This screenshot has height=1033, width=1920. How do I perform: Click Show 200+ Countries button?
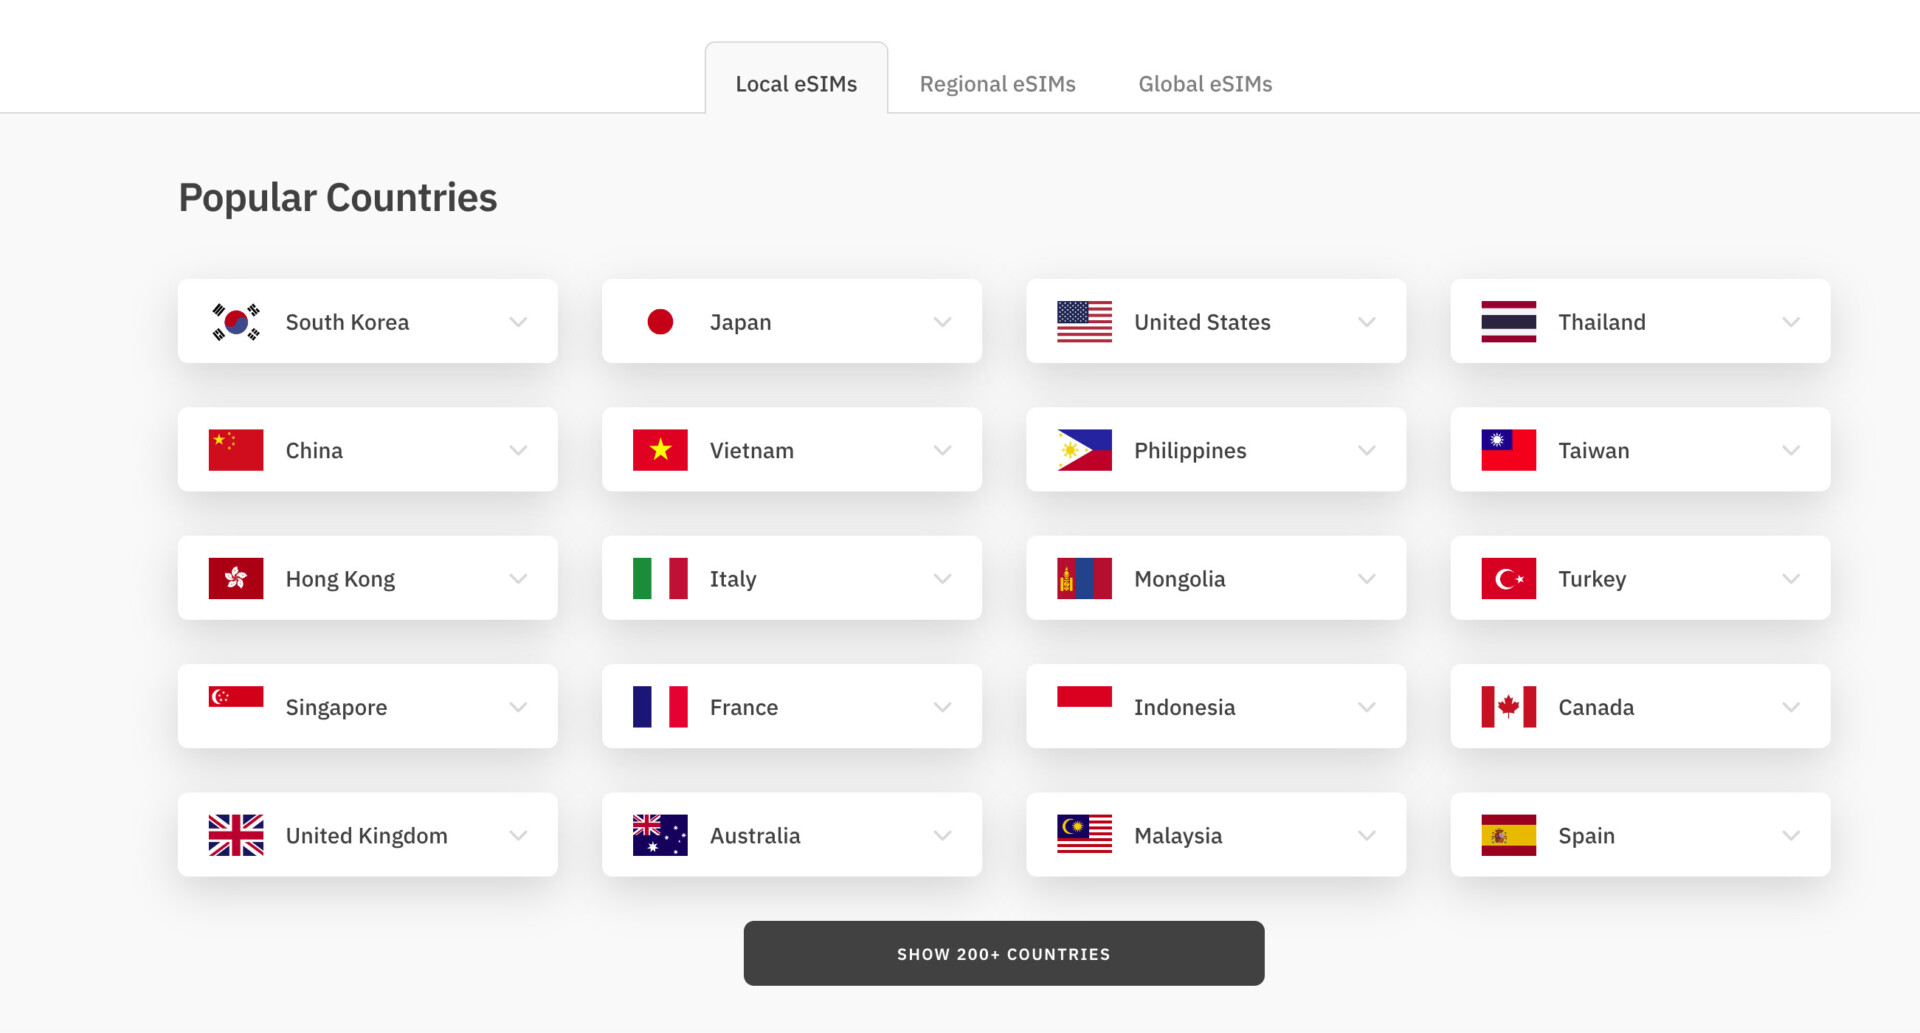click(x=1003, y=953)
